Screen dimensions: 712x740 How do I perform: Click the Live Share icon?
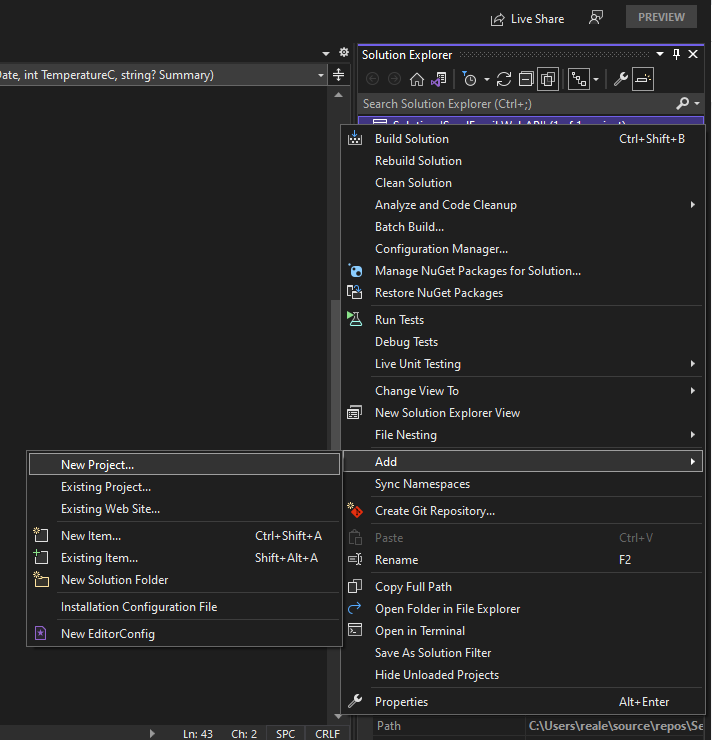pos(497,18)
